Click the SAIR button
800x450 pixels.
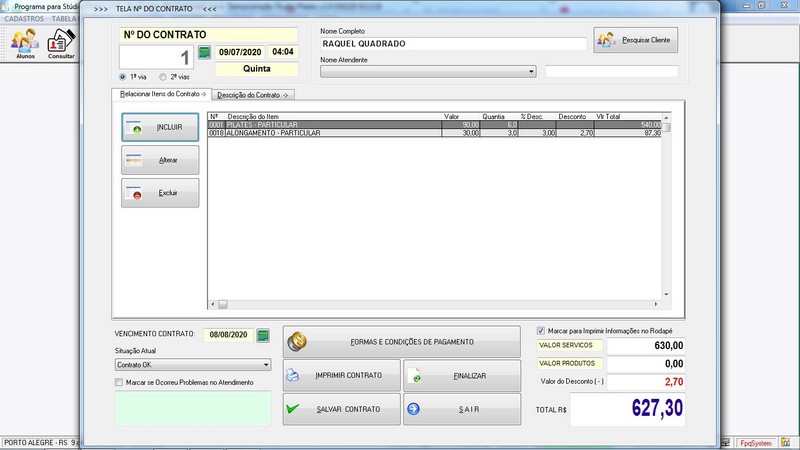click(x=462, y=409)
